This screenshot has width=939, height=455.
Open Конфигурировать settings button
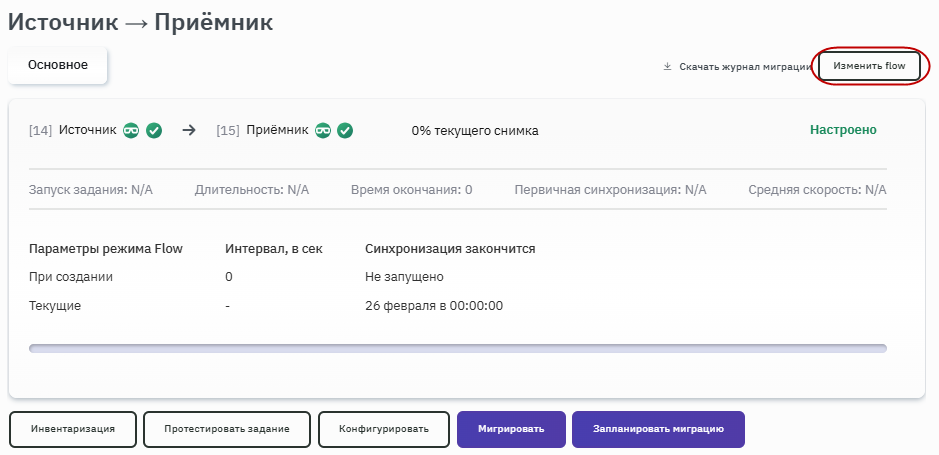(x=384, y=429)
